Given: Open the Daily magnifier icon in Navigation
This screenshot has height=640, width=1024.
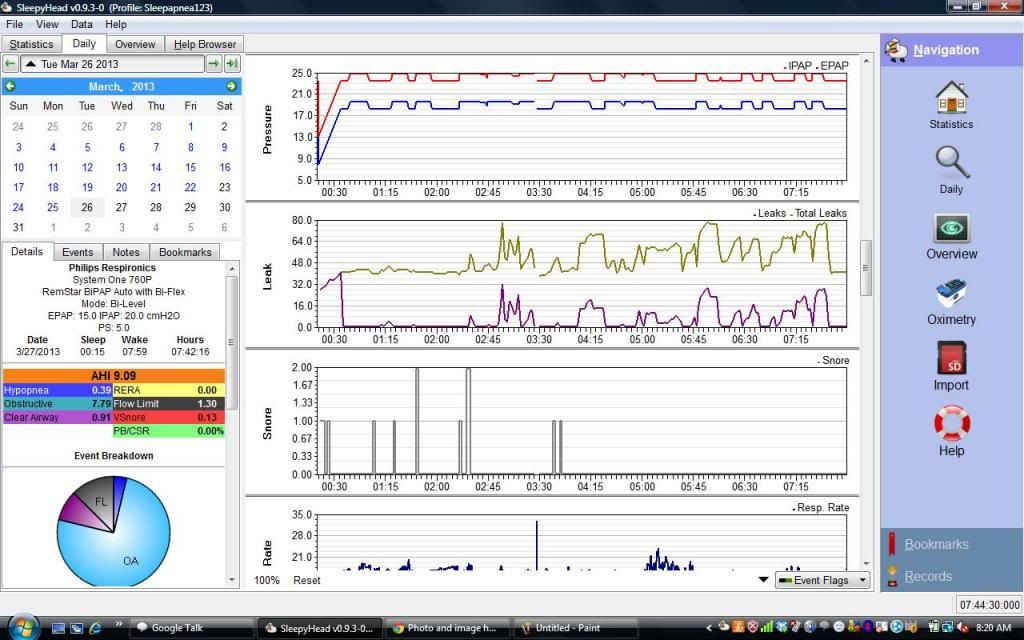Looking at the screenshot, I should coord(951,170).
